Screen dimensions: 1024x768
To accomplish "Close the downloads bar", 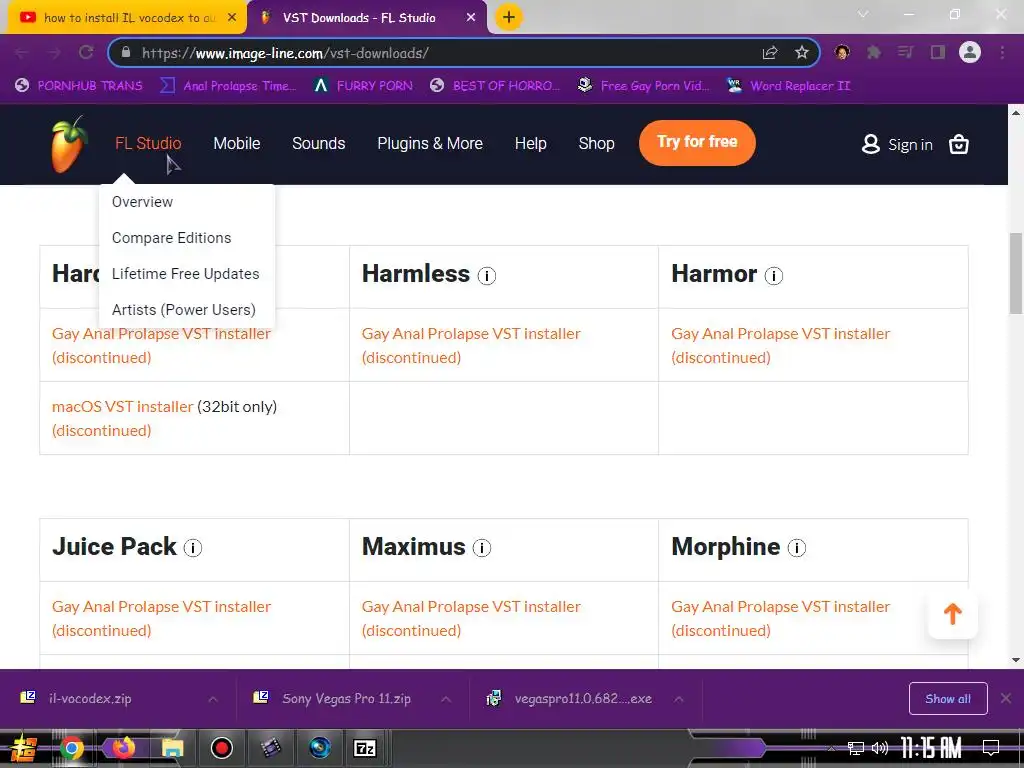I will tap(1006, 699).
